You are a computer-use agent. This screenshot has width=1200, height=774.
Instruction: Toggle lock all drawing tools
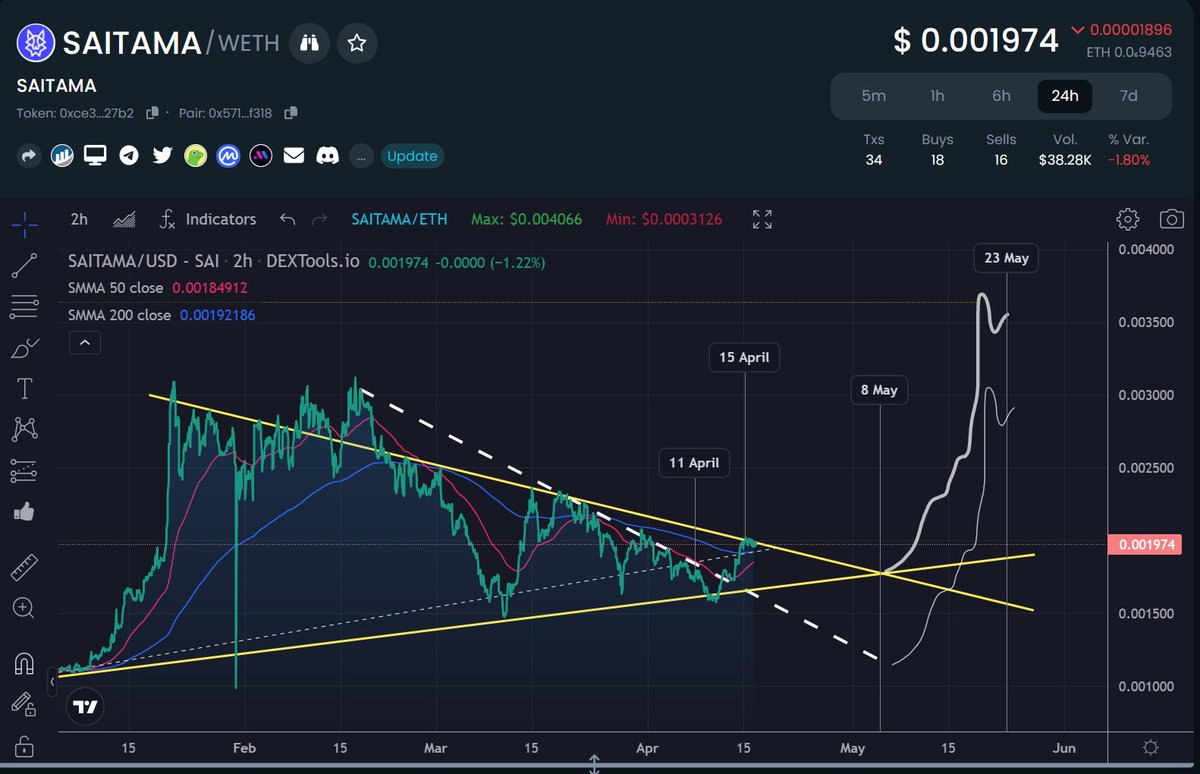coord(25,745)
